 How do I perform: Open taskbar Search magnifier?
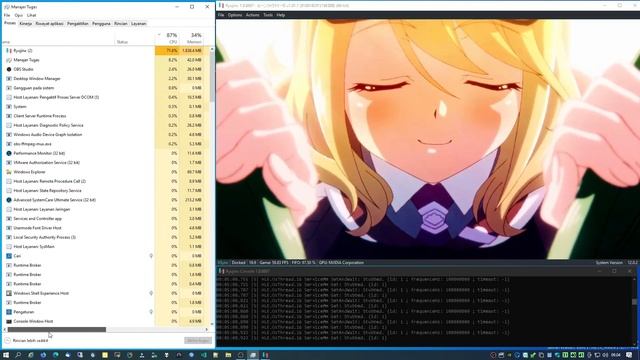click(18, 355)
